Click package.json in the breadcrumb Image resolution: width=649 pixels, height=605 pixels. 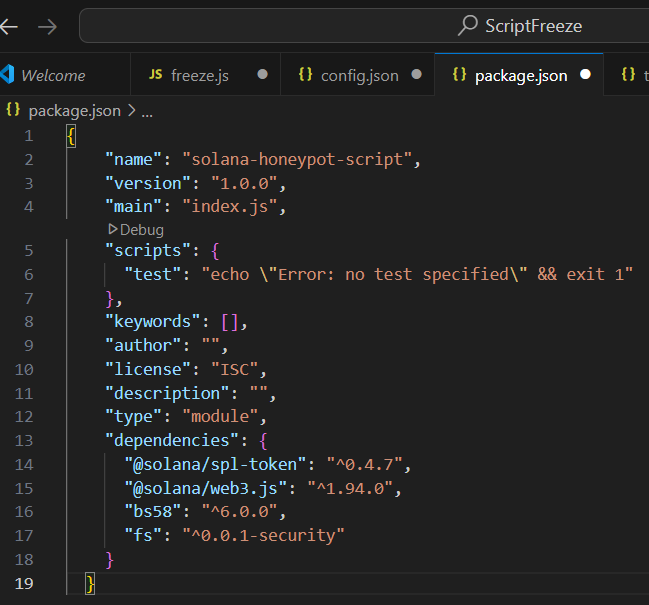pos(75,111)
